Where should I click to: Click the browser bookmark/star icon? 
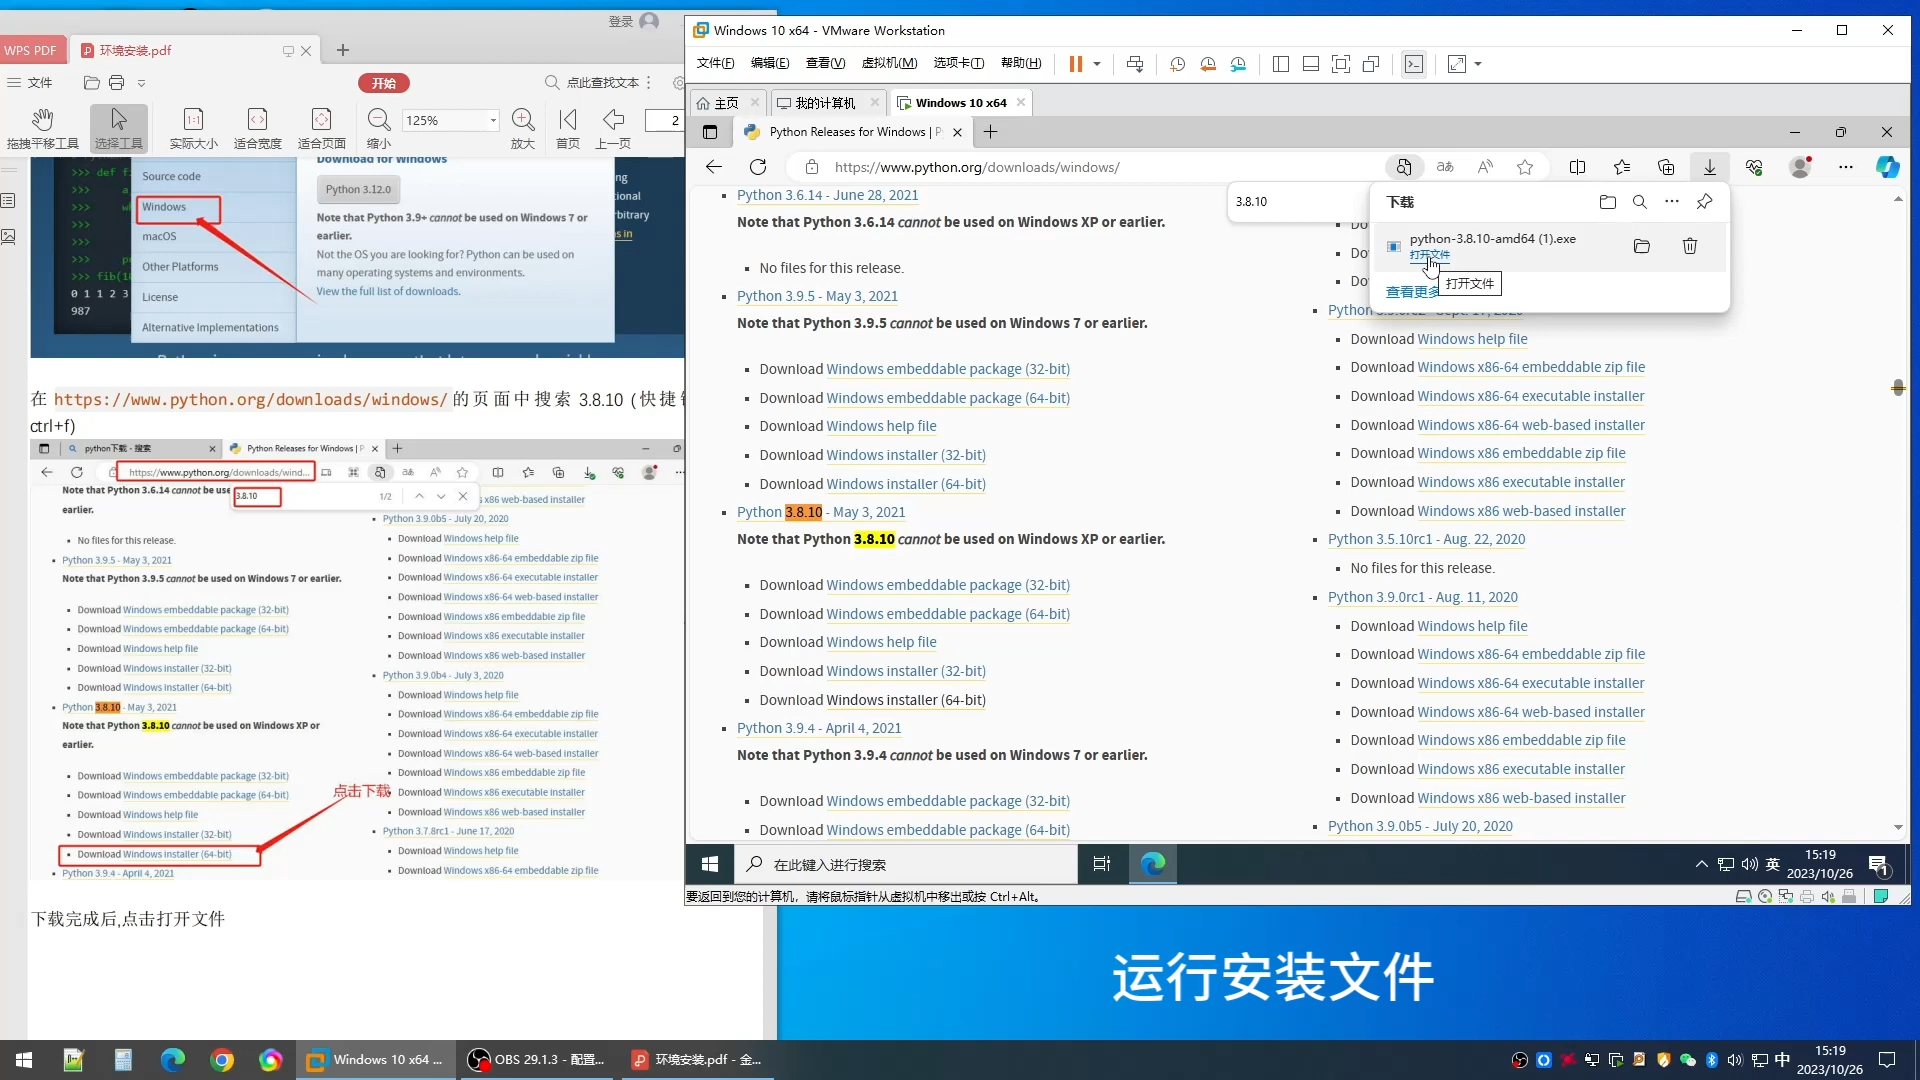(1526, 166)
